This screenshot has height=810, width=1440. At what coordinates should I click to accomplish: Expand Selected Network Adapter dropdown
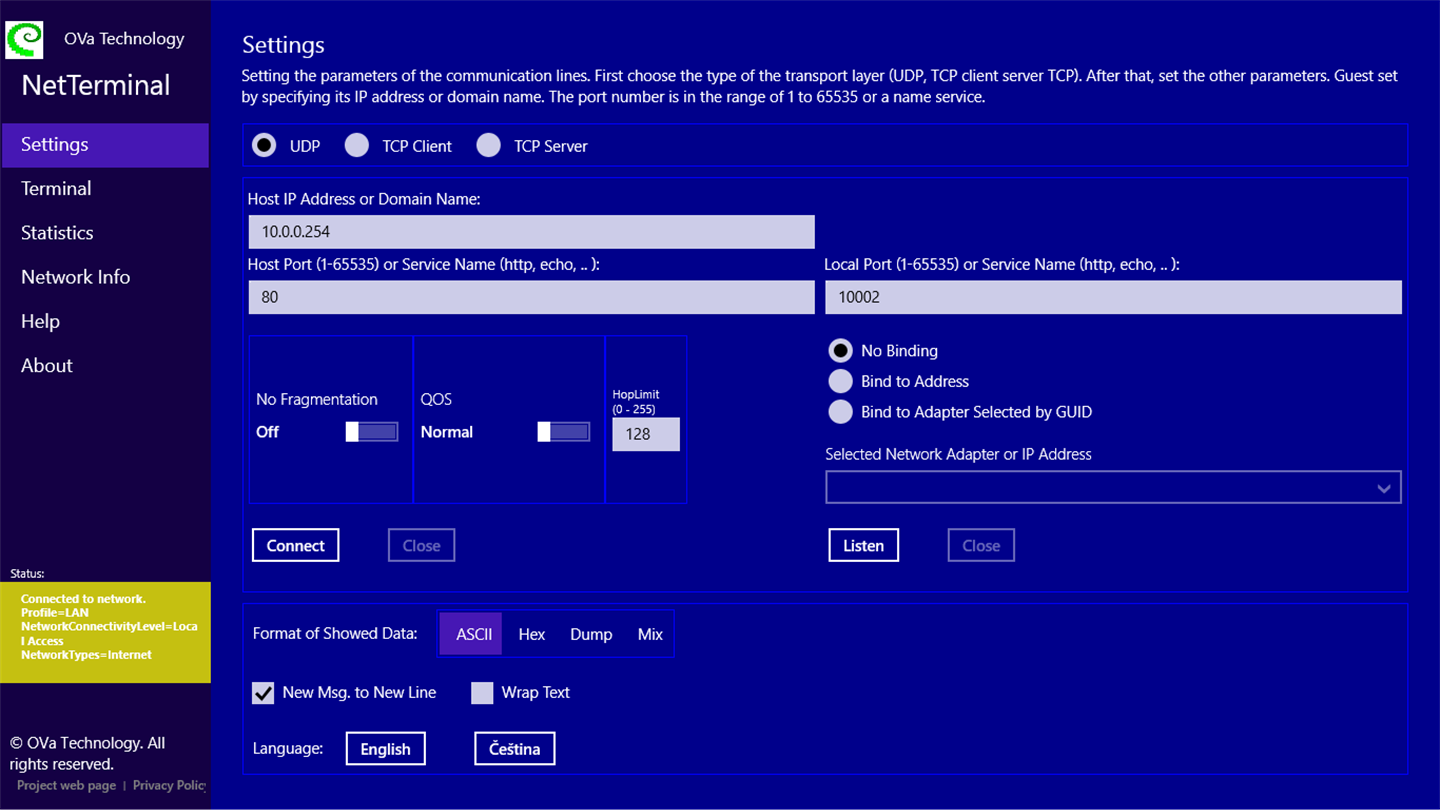1113,488
